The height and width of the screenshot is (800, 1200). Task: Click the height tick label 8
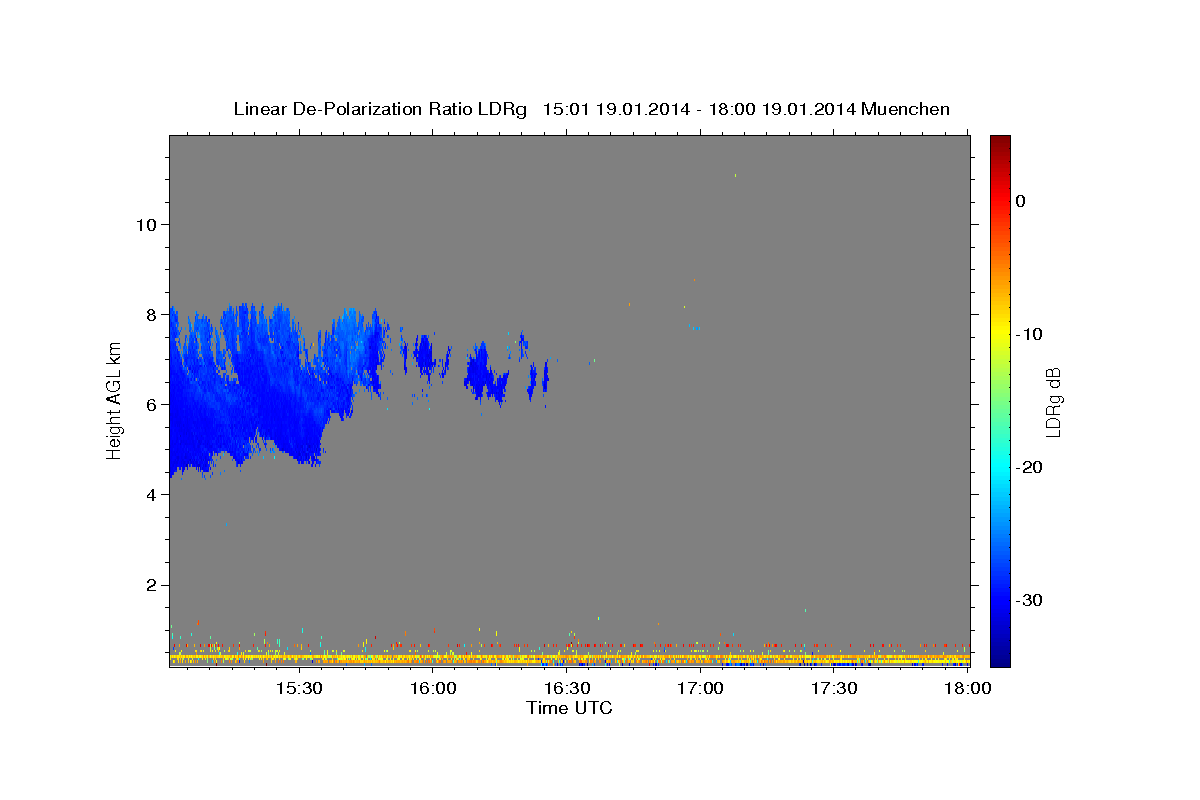point(149,314)
